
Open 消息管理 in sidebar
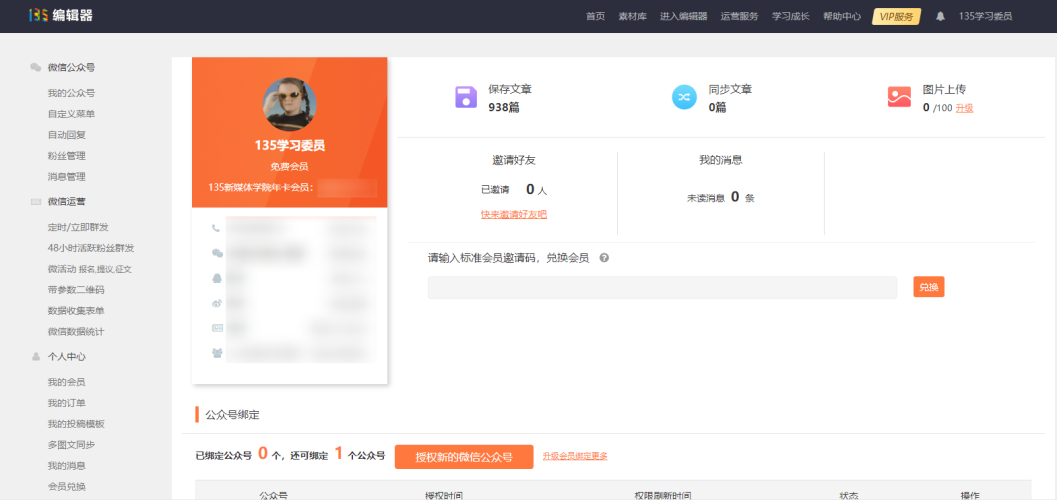point(67,177)
